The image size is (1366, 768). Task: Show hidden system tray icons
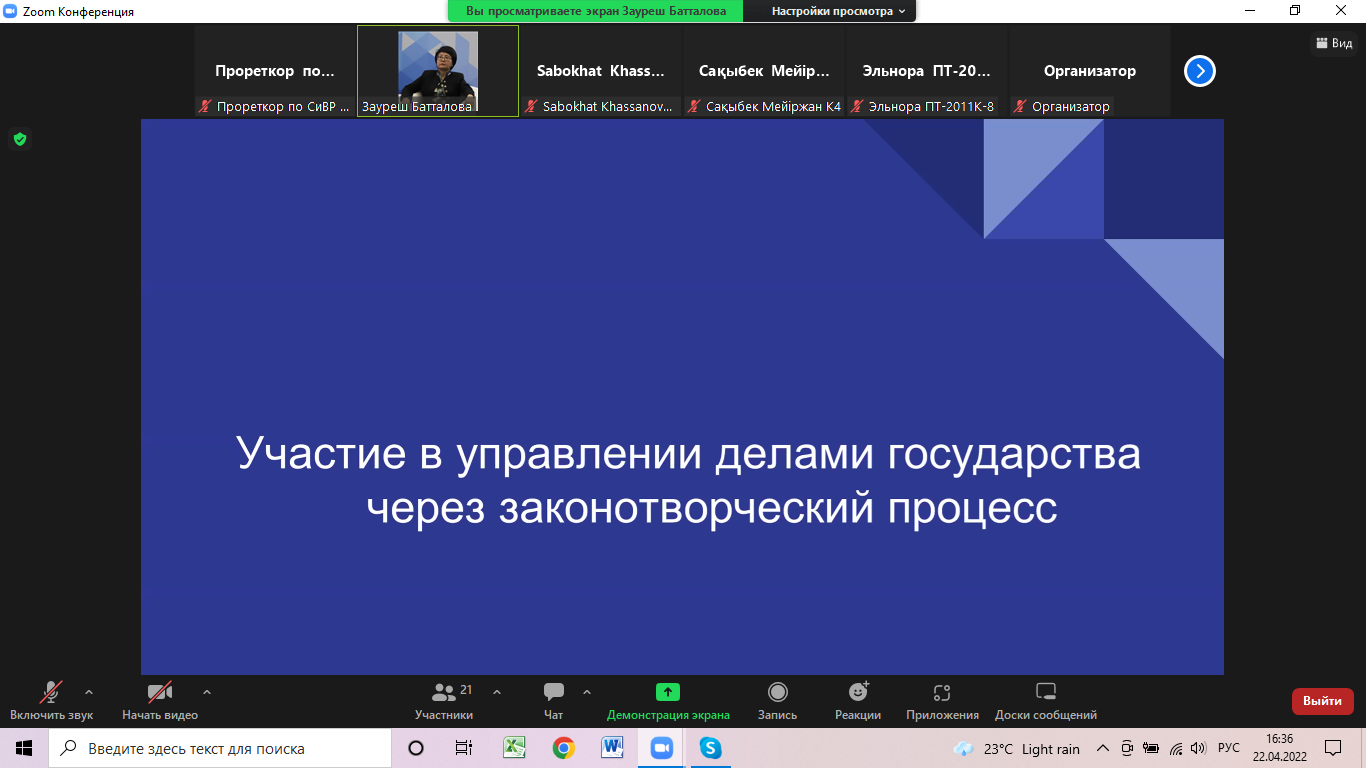pos(1103,749)
